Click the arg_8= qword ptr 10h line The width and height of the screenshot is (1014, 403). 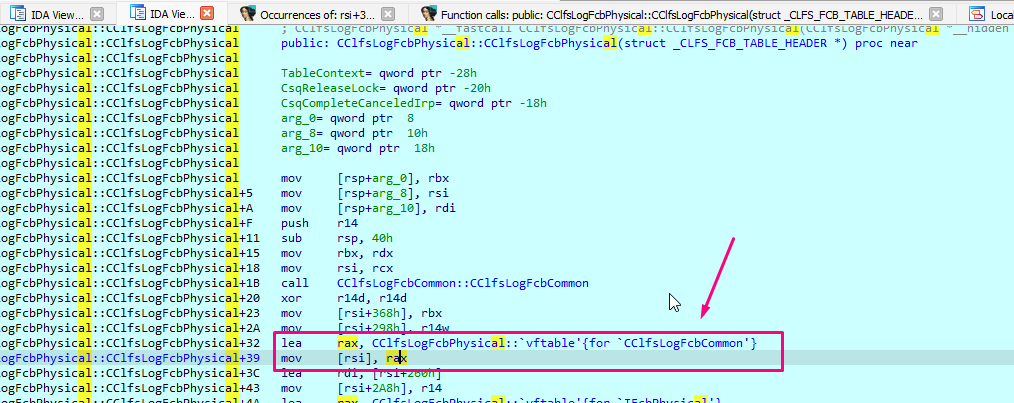[354, 133]
